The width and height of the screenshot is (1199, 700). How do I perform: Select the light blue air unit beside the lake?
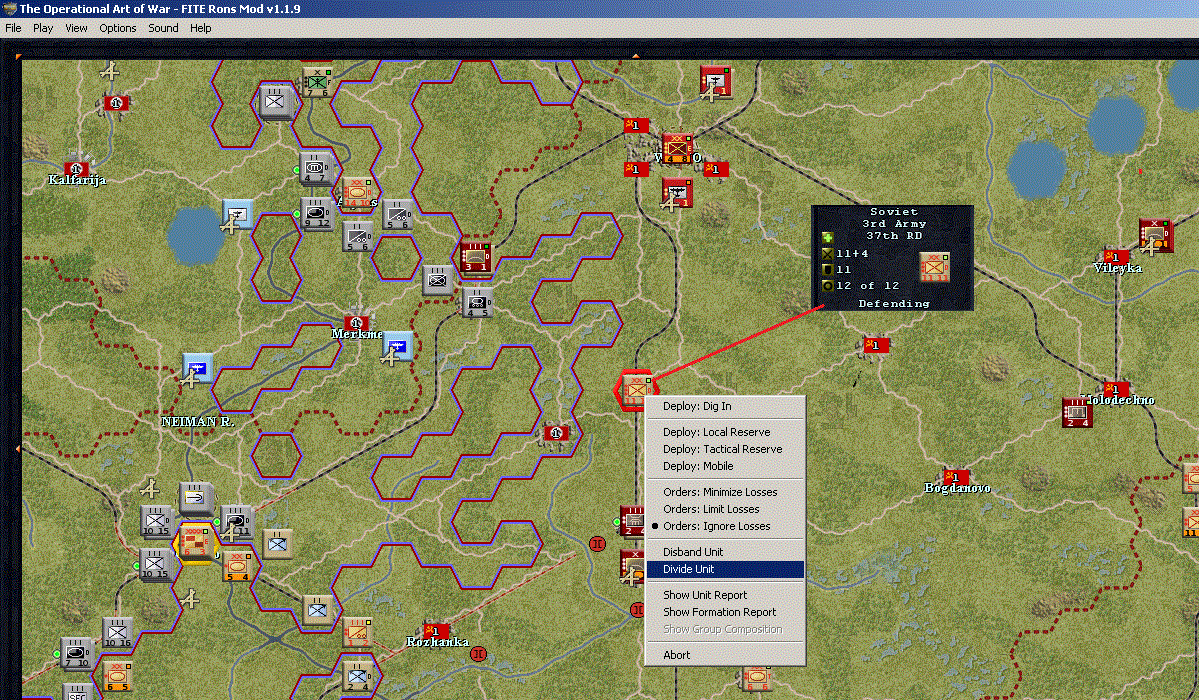pos(238,214)
